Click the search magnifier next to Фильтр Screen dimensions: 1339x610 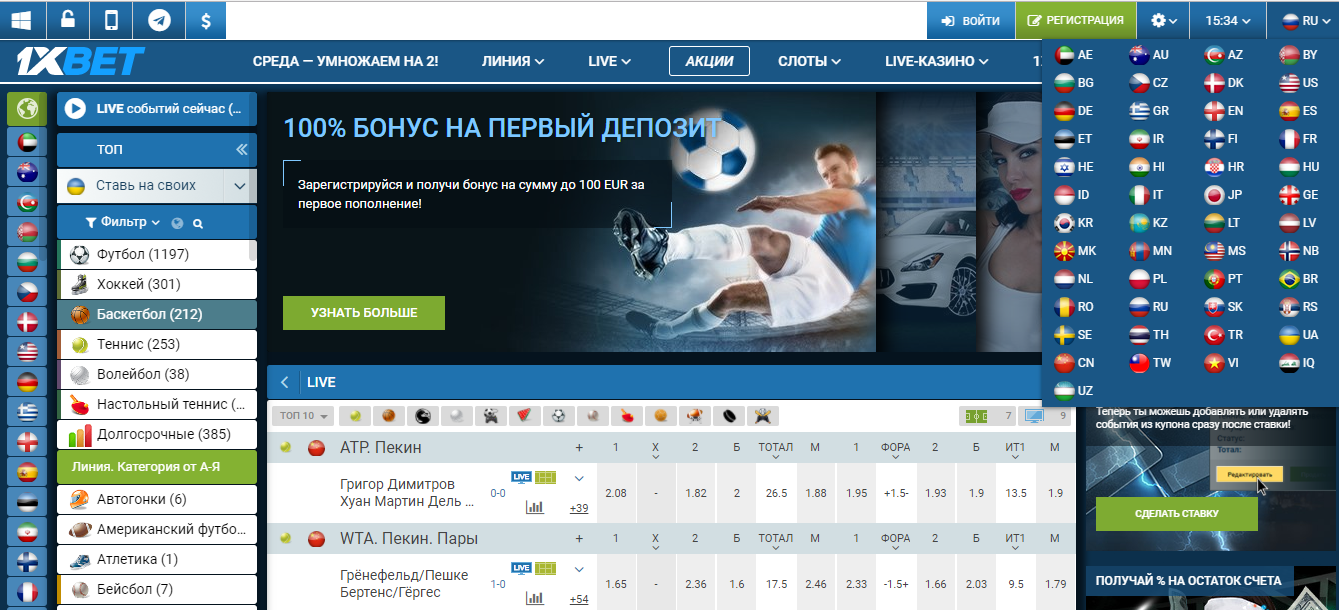coord(198,223)
